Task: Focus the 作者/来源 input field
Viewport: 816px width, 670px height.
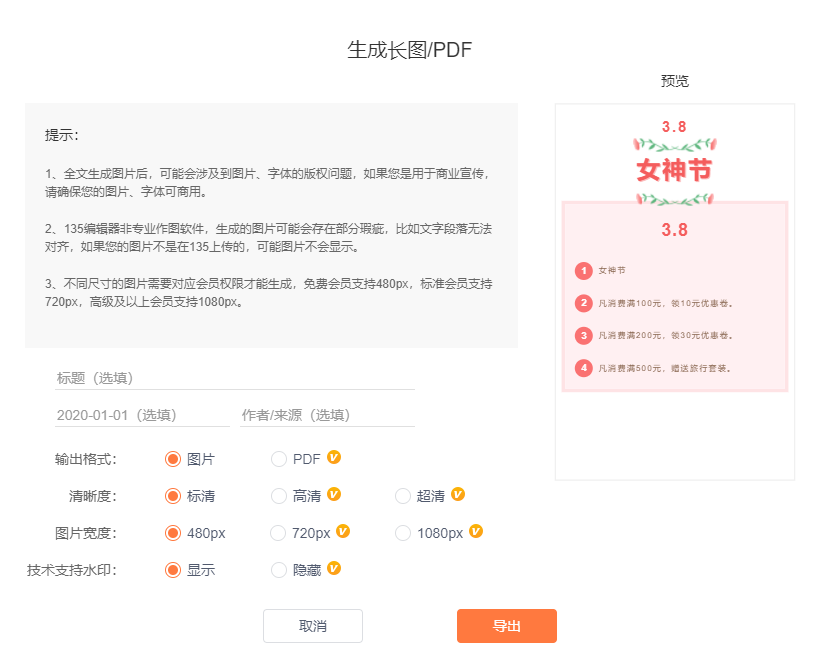Action: (x=327, y=415)
